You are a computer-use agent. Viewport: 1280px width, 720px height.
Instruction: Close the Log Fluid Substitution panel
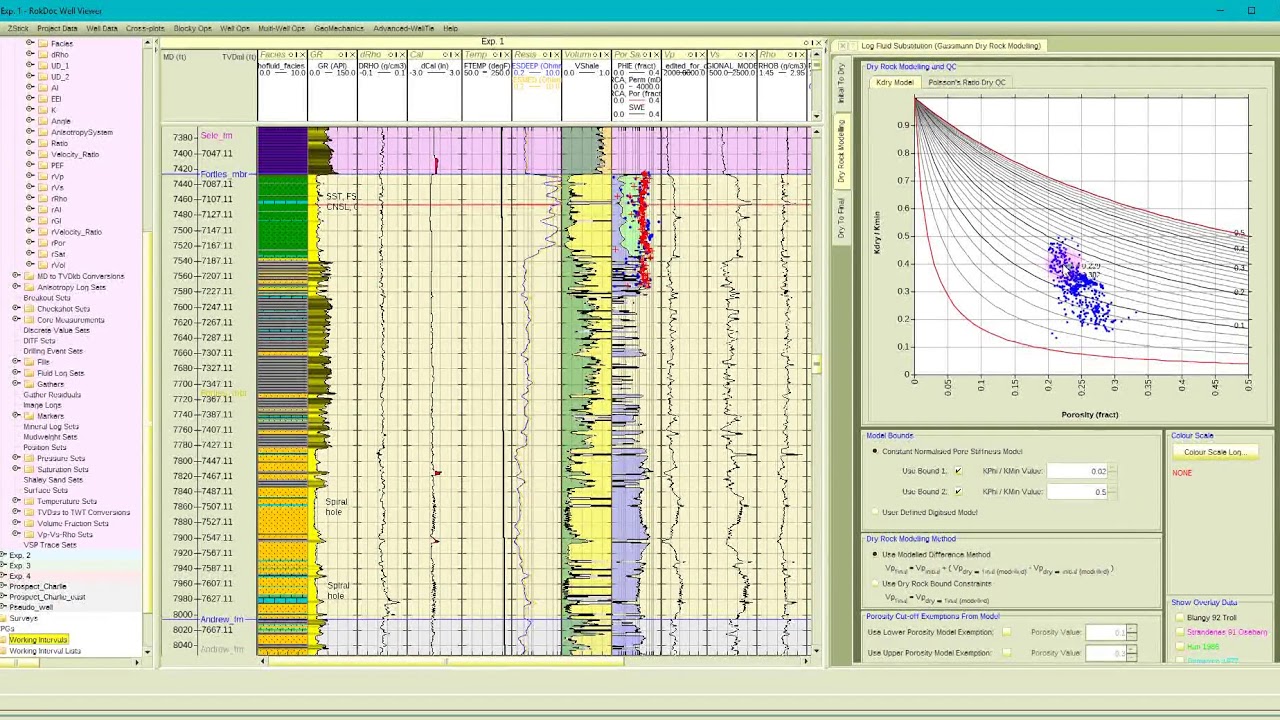click(x=843, y=46)
